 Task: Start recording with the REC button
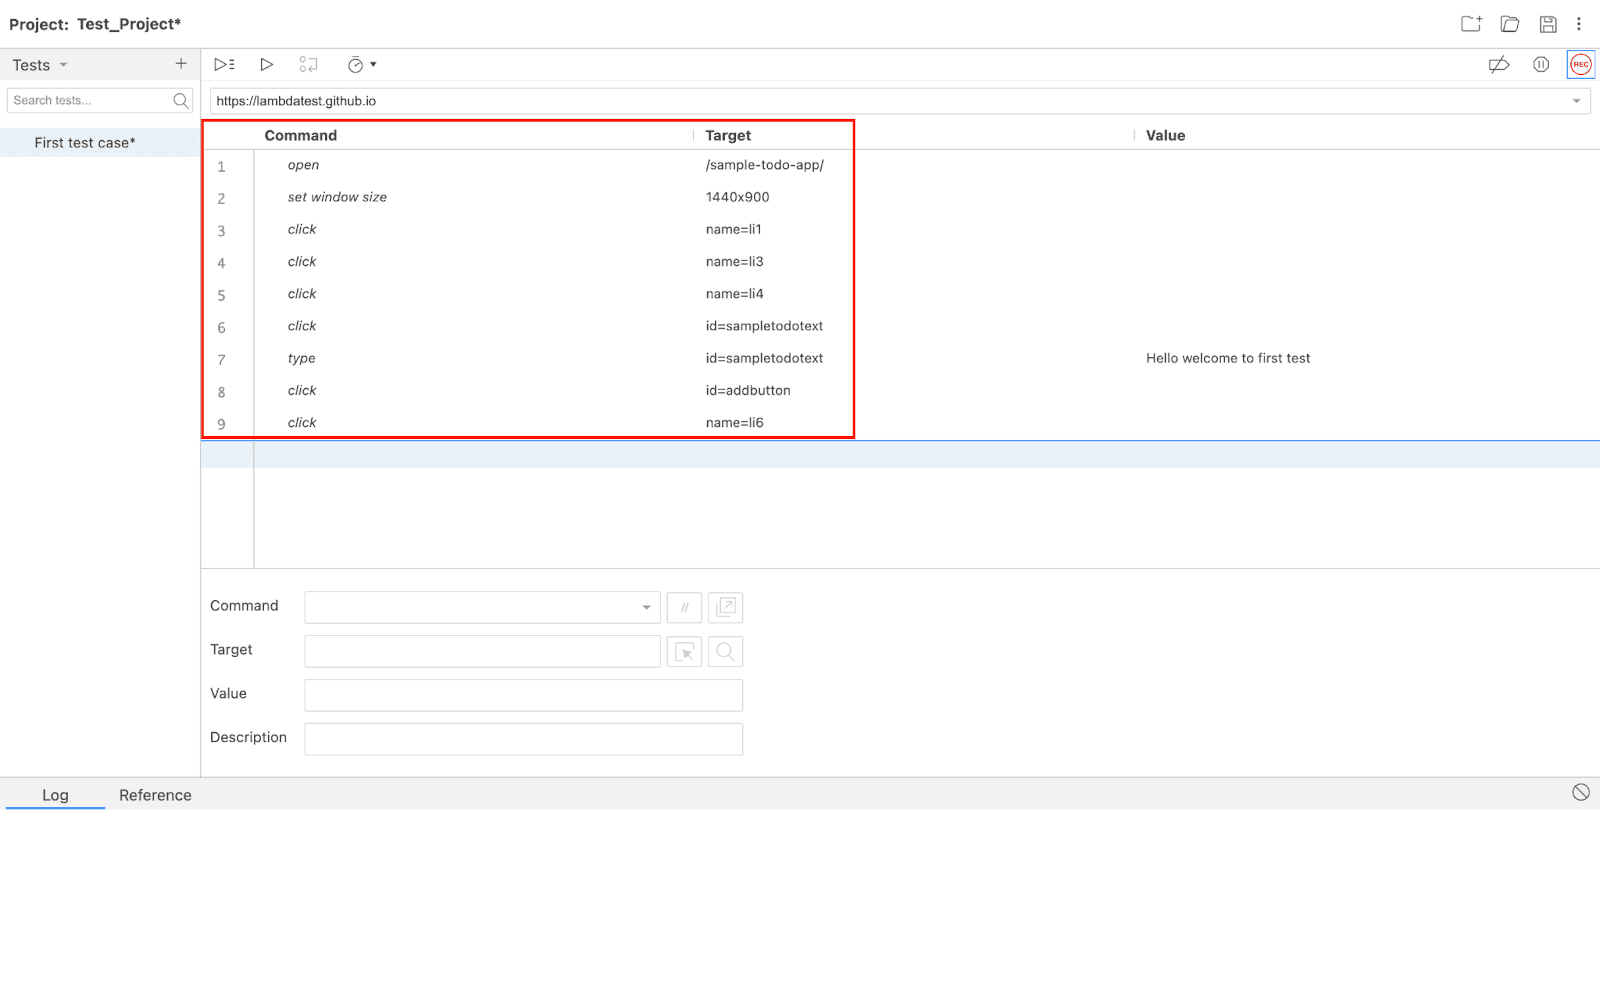point(1580,64)
